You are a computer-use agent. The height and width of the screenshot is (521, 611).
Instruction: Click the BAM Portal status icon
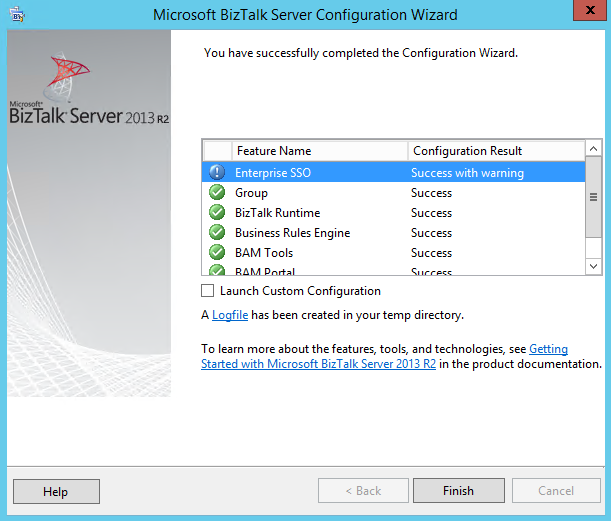217,271
